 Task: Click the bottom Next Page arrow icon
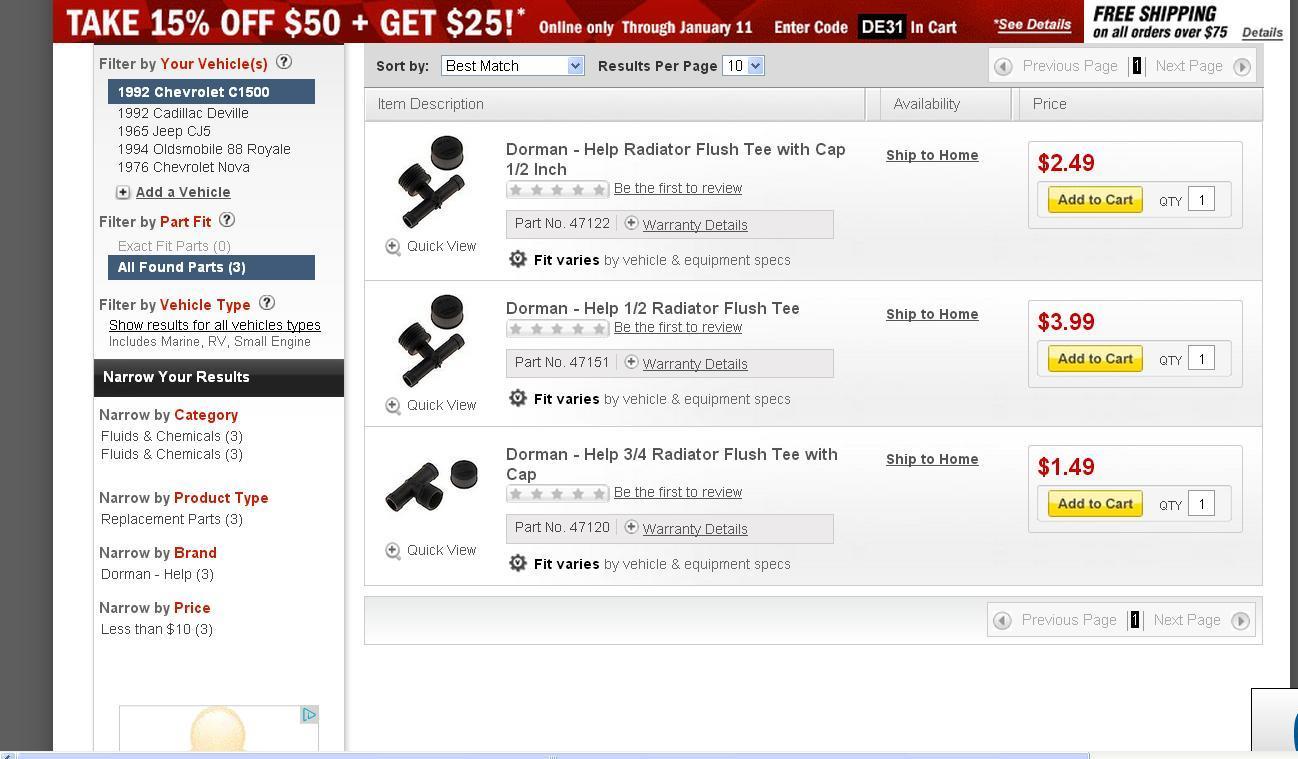tap(1240, 621)
